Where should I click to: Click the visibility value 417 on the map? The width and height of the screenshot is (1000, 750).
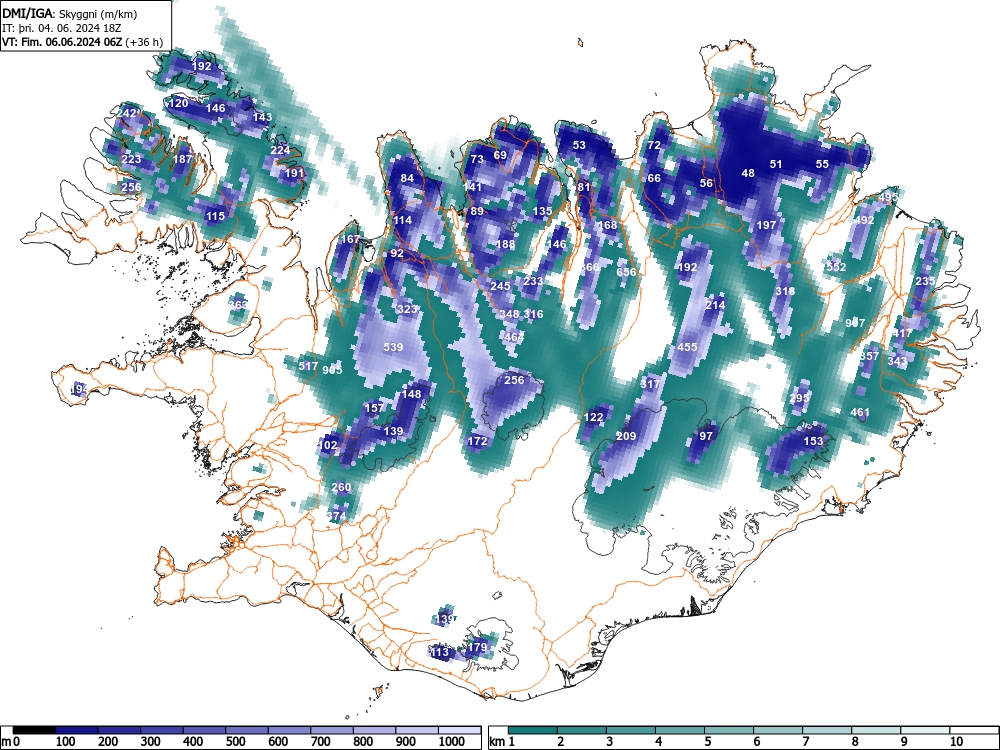point(902,333)
